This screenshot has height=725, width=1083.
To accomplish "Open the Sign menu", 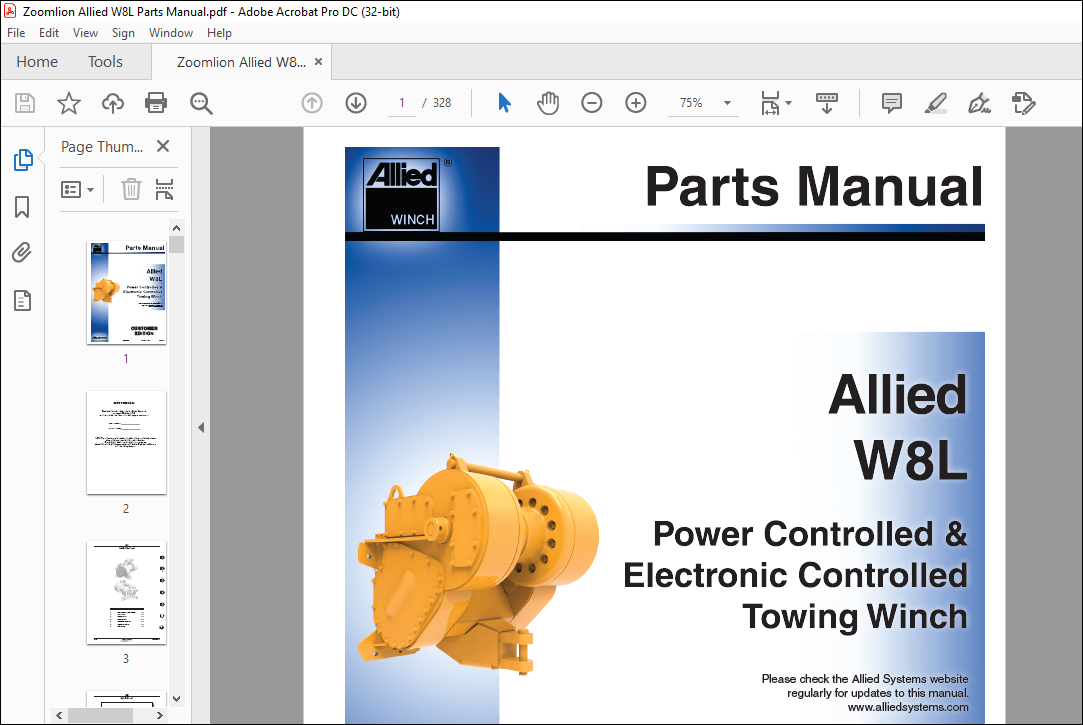I will (124, 32).
